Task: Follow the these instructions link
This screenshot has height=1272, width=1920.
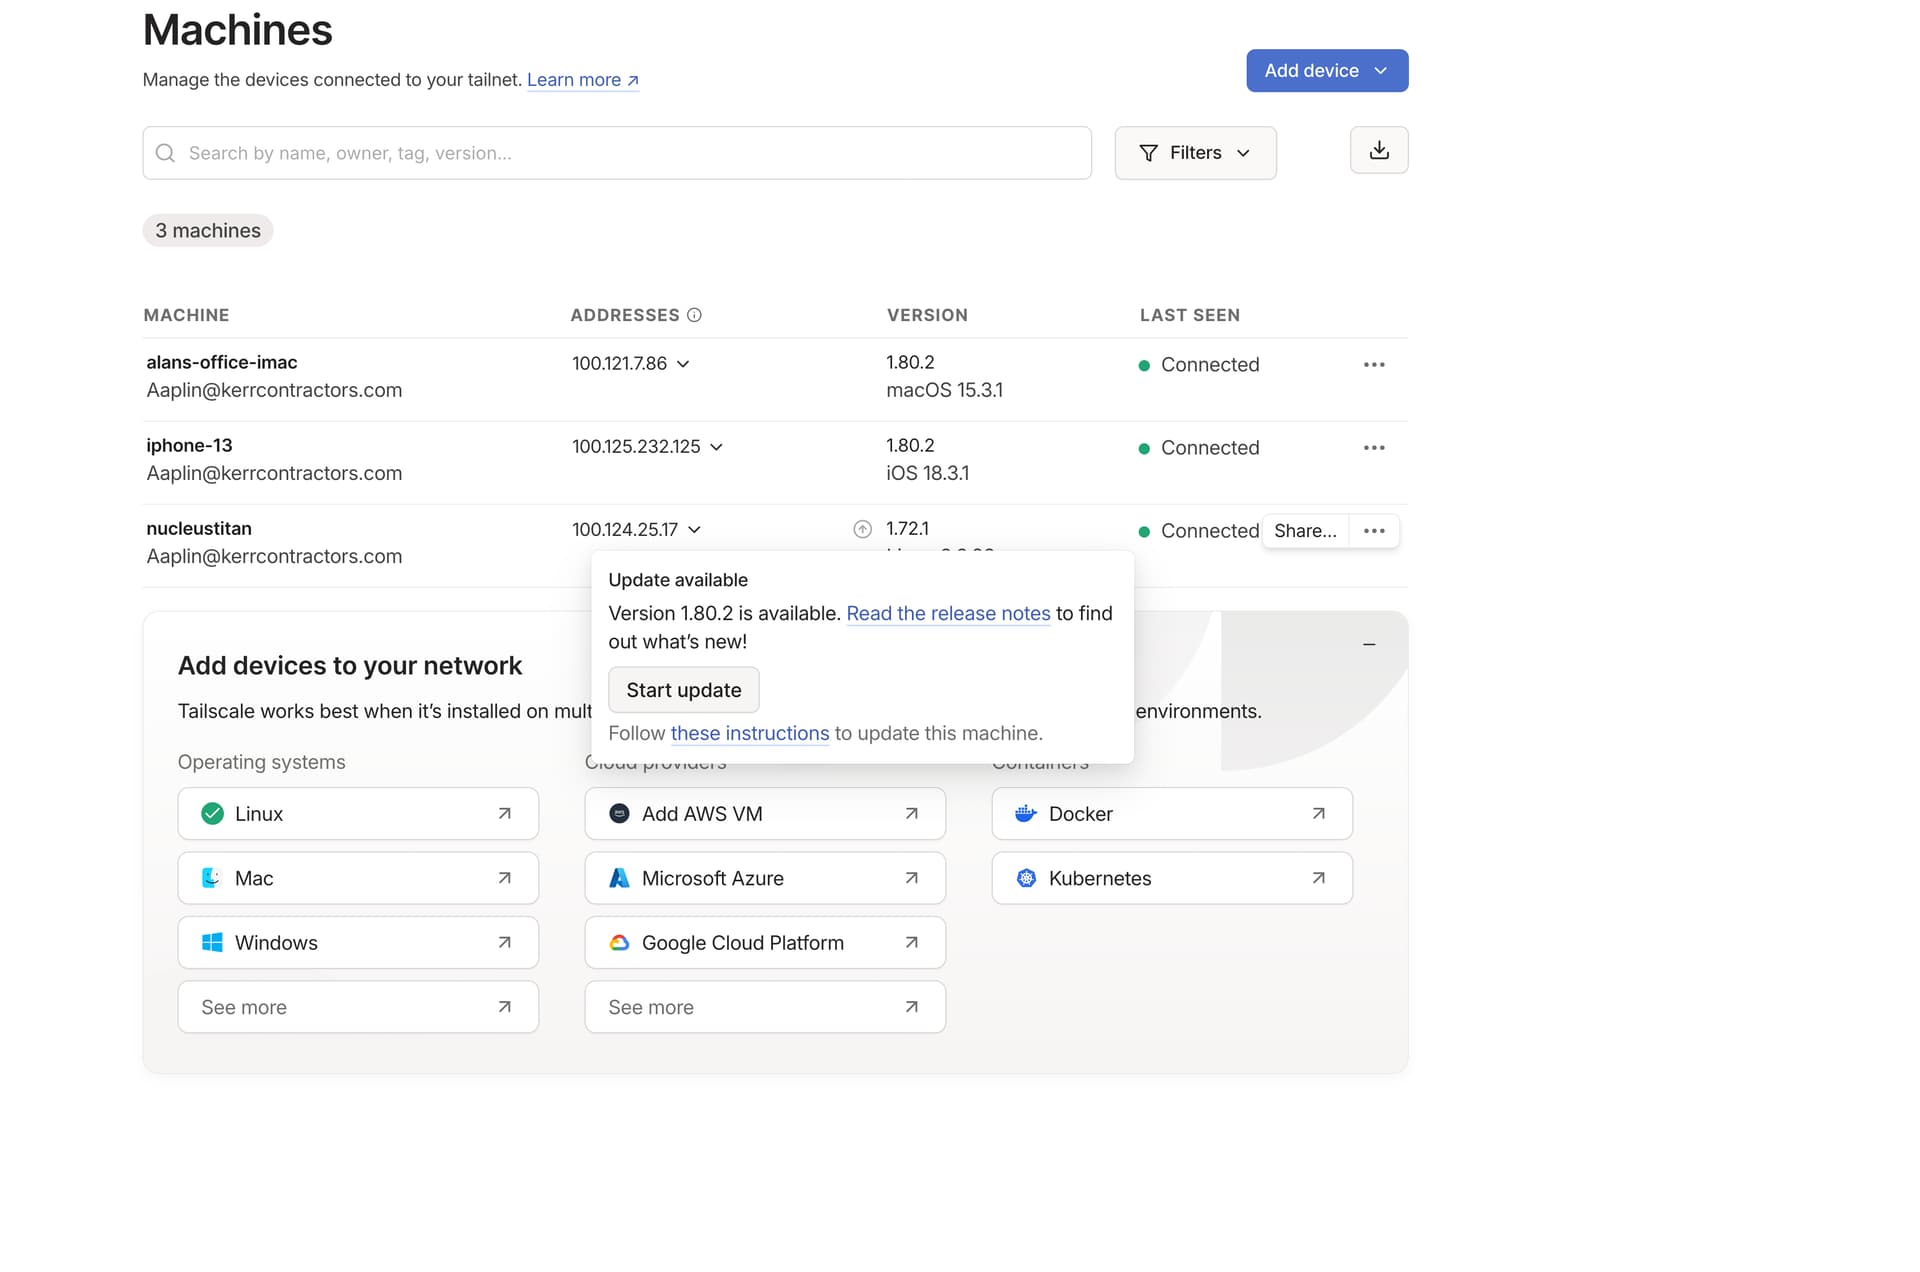Action: coord(749,733)
